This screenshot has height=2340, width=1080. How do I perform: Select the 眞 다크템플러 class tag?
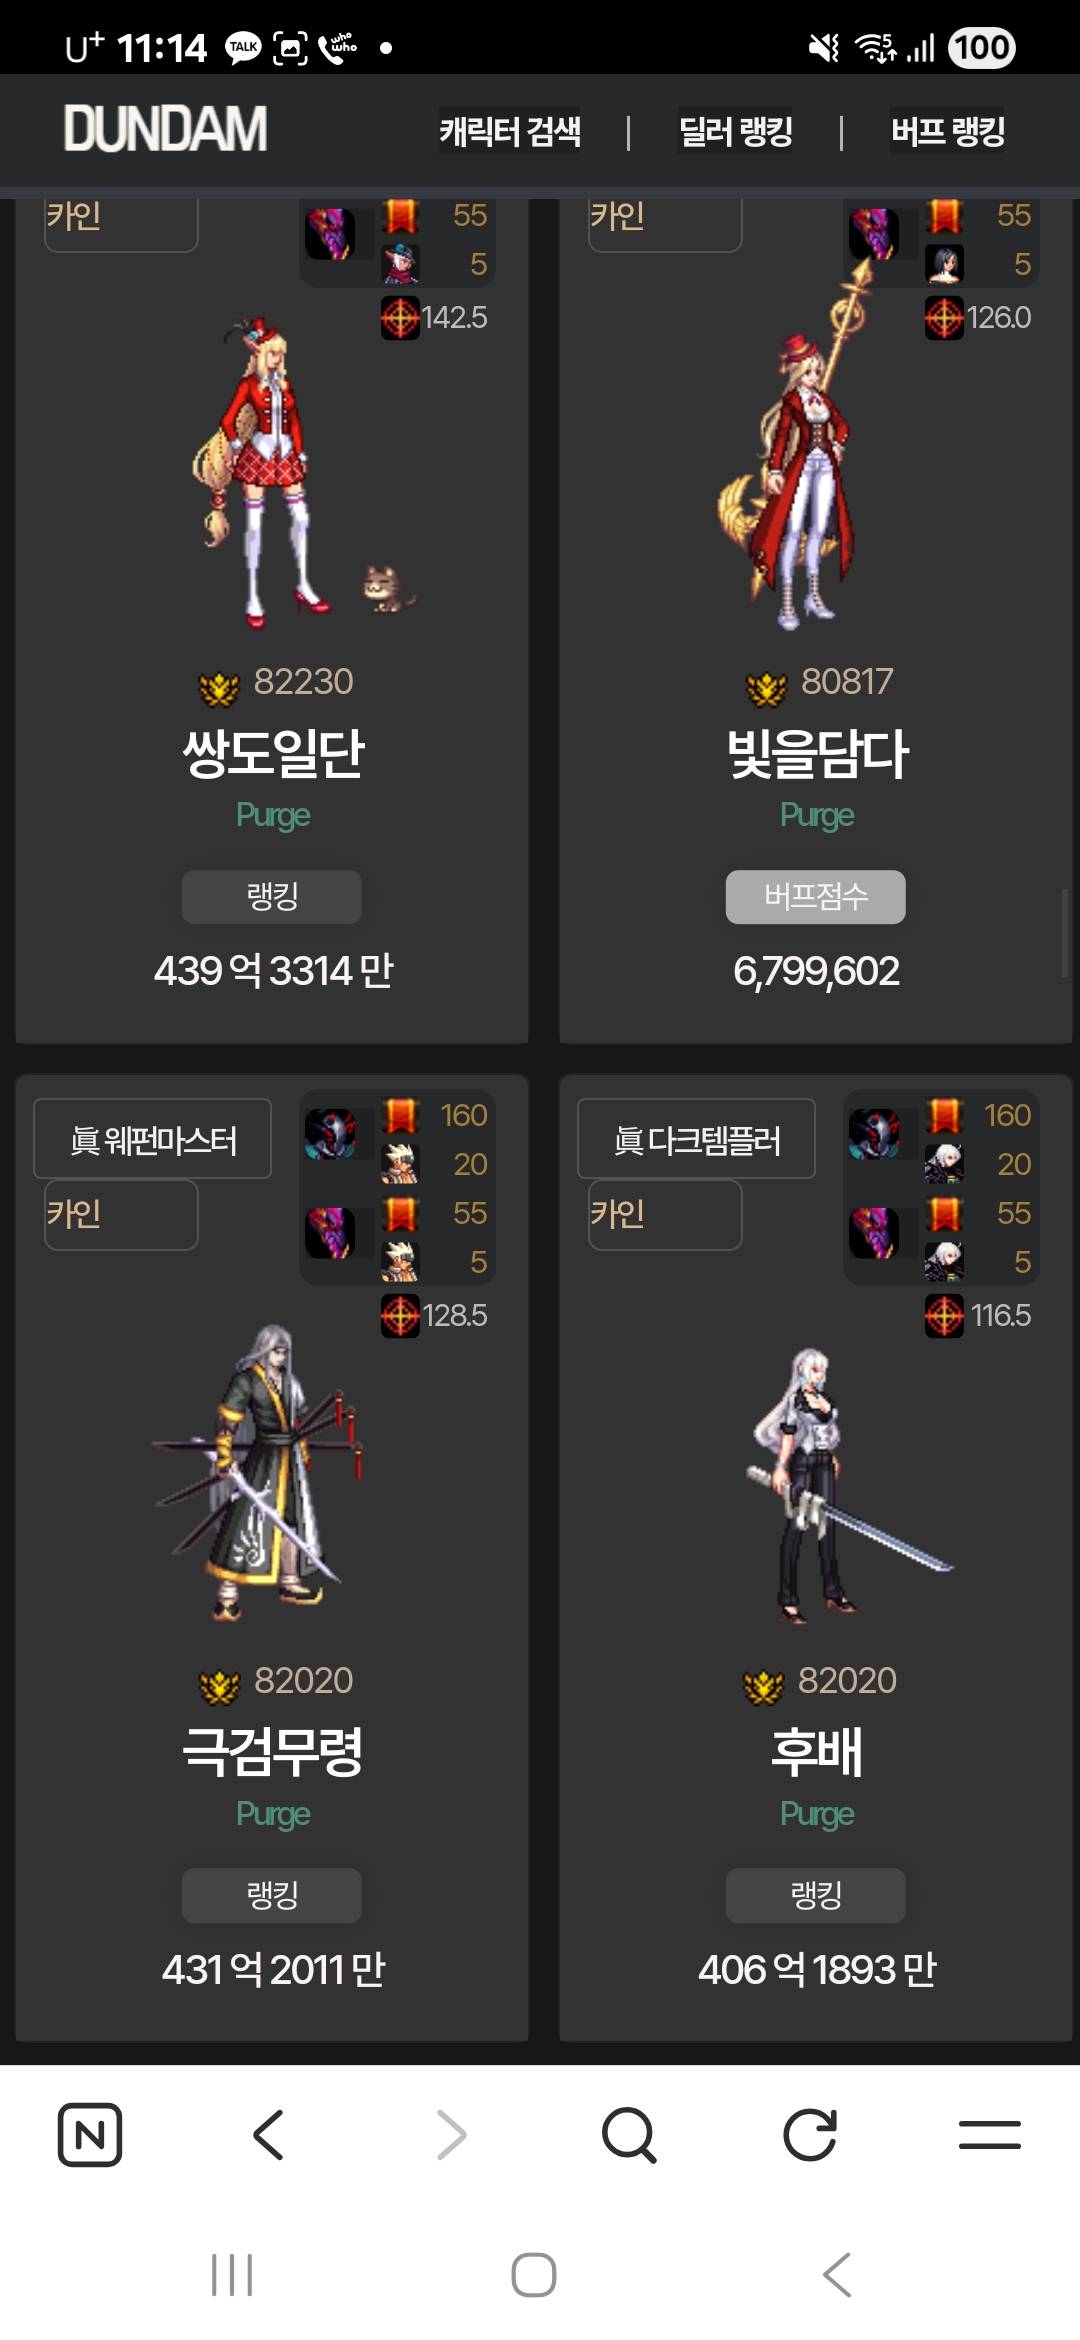click(x=697, y=1139)
